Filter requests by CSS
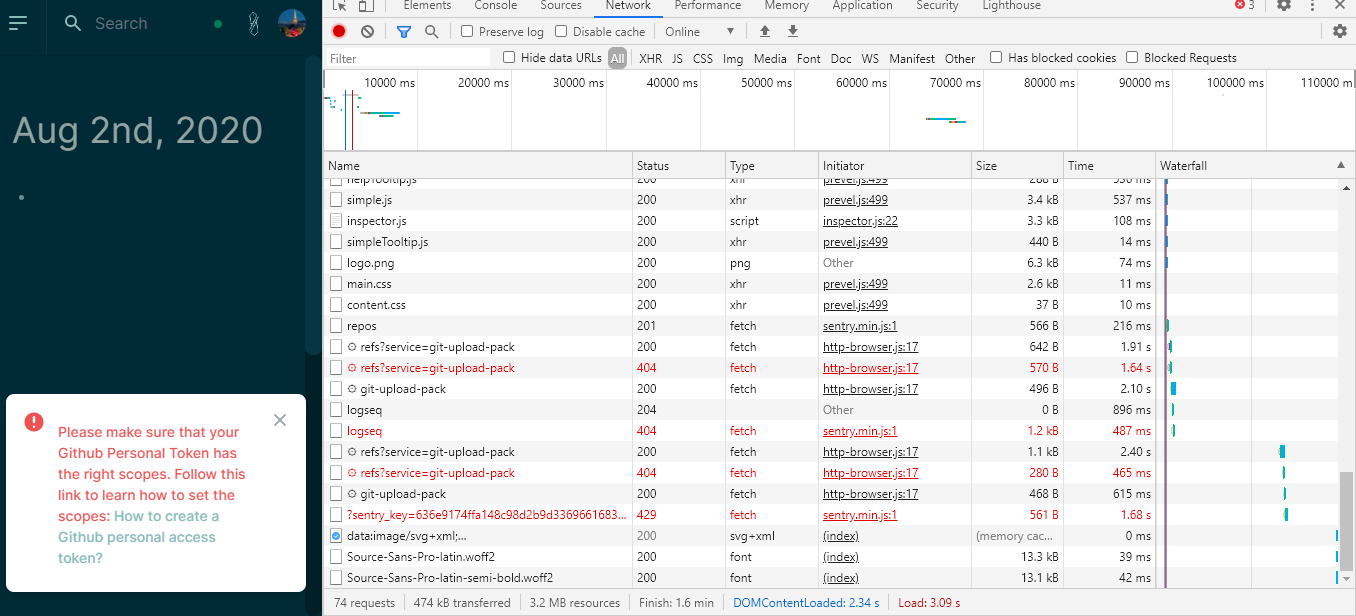 (x=703, y=58)
